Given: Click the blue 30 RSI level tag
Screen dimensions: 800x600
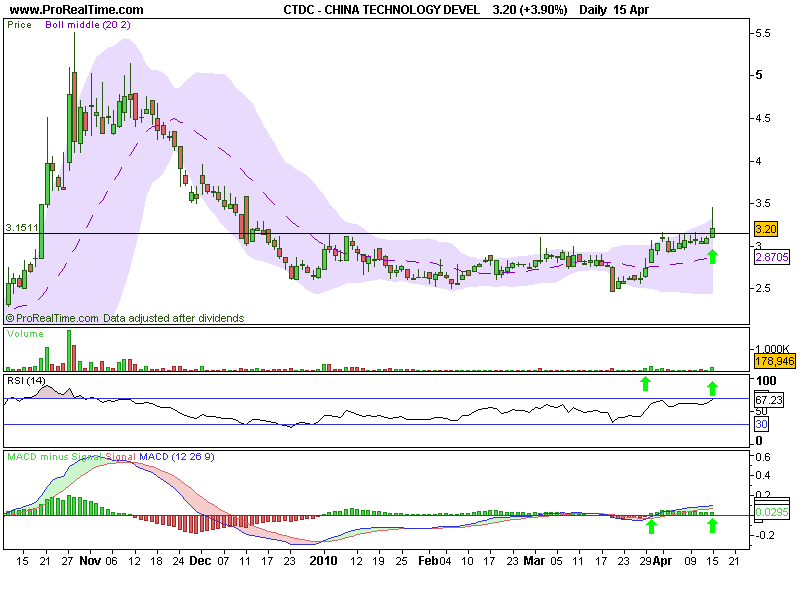Looking at the screenshot, I should coord(761,424).
